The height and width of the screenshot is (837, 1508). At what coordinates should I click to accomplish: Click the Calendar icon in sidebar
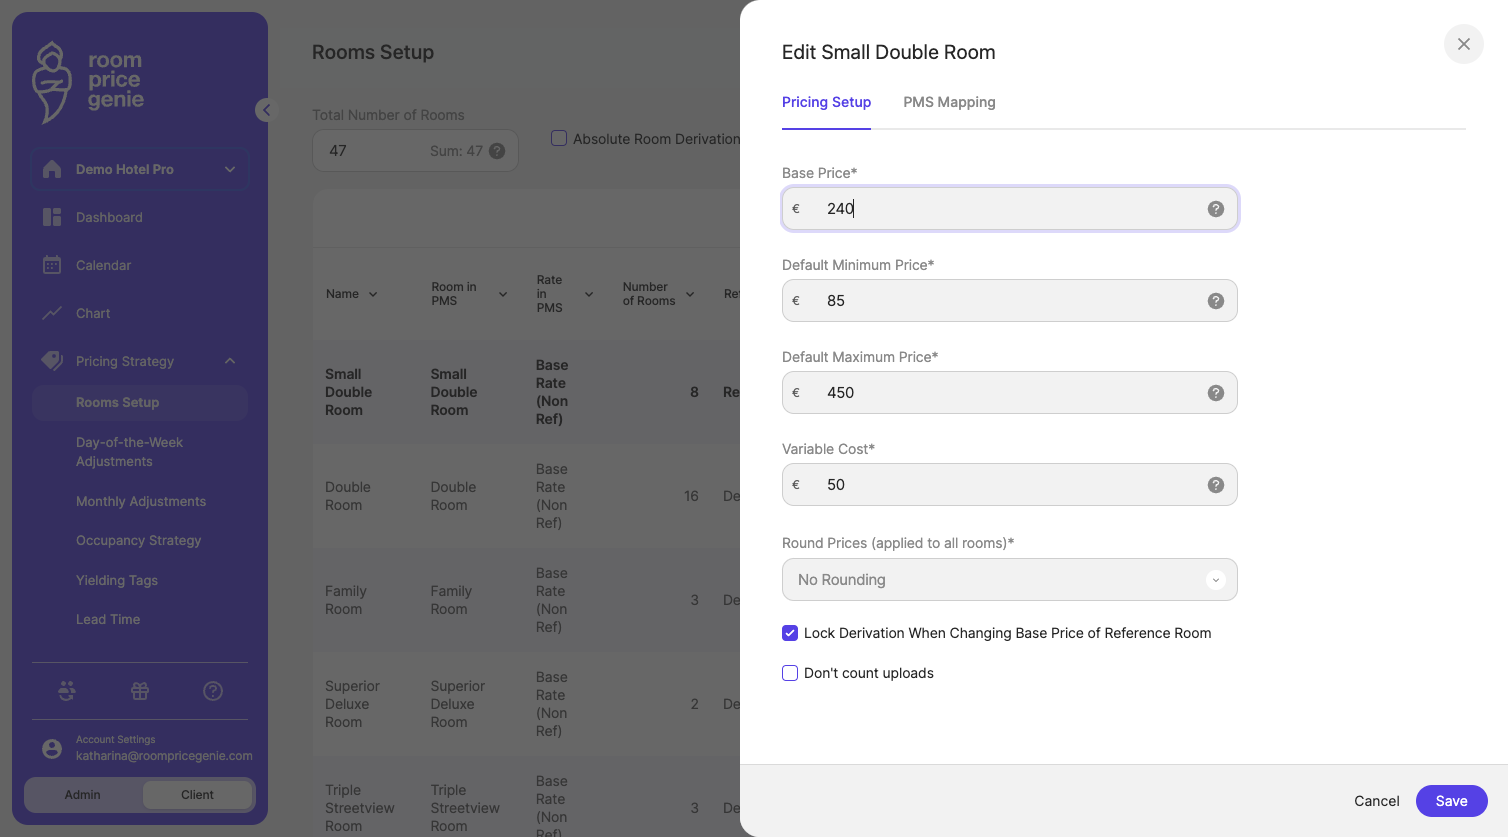[x=52, y=265]
